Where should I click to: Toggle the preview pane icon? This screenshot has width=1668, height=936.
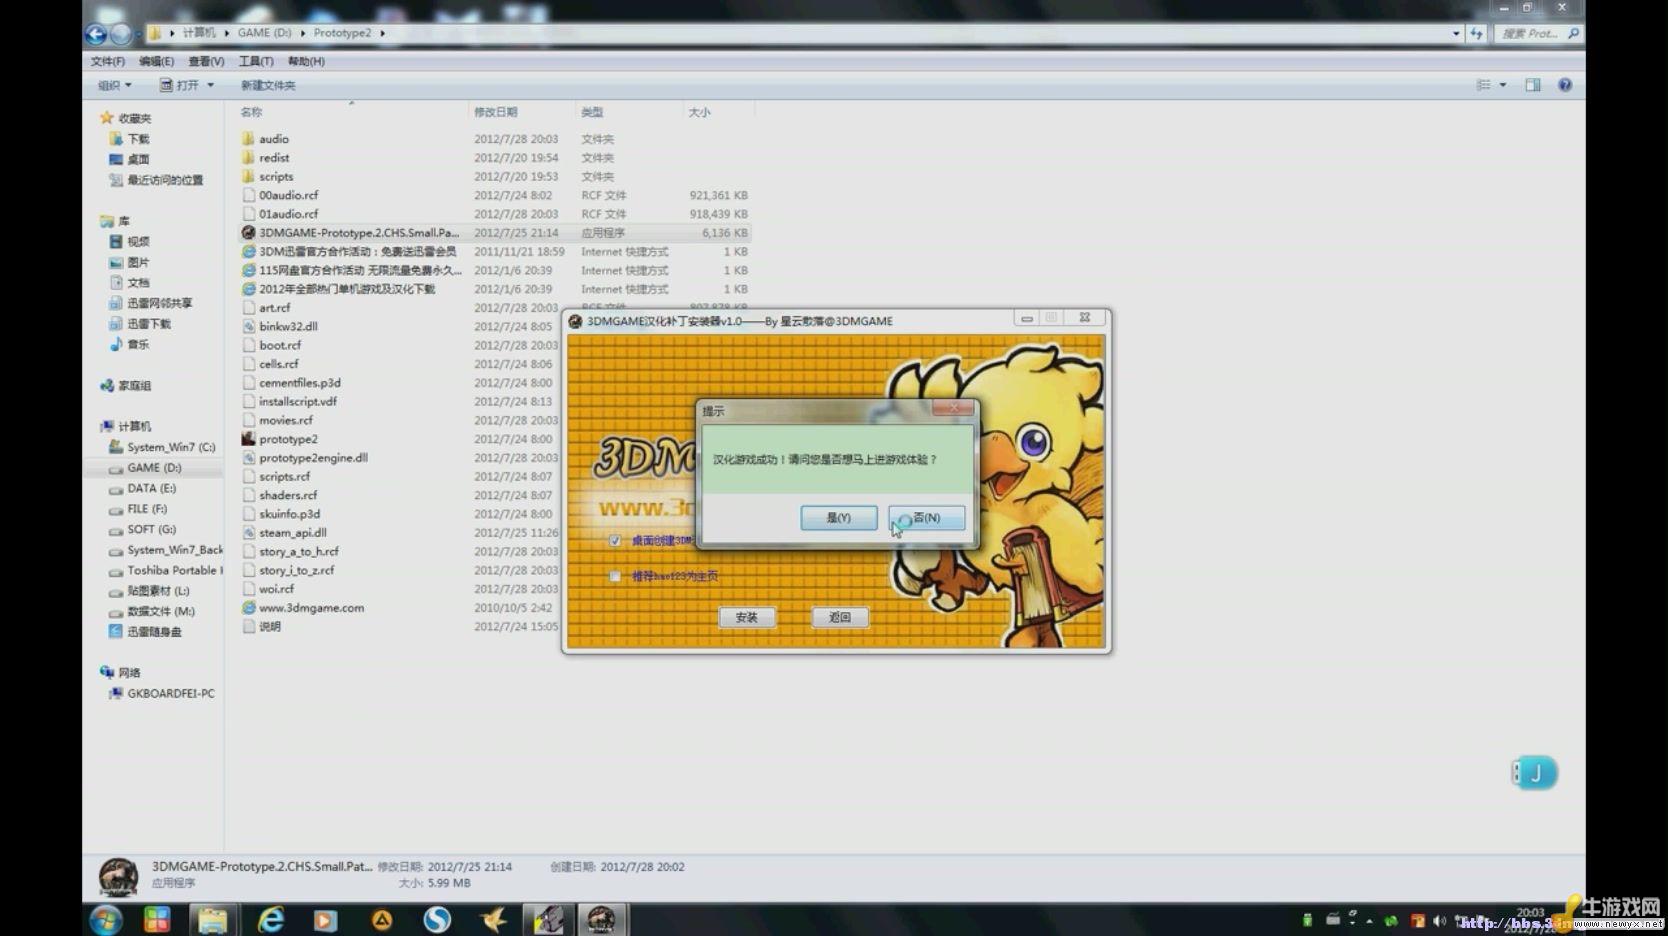tap(1533, 85)
